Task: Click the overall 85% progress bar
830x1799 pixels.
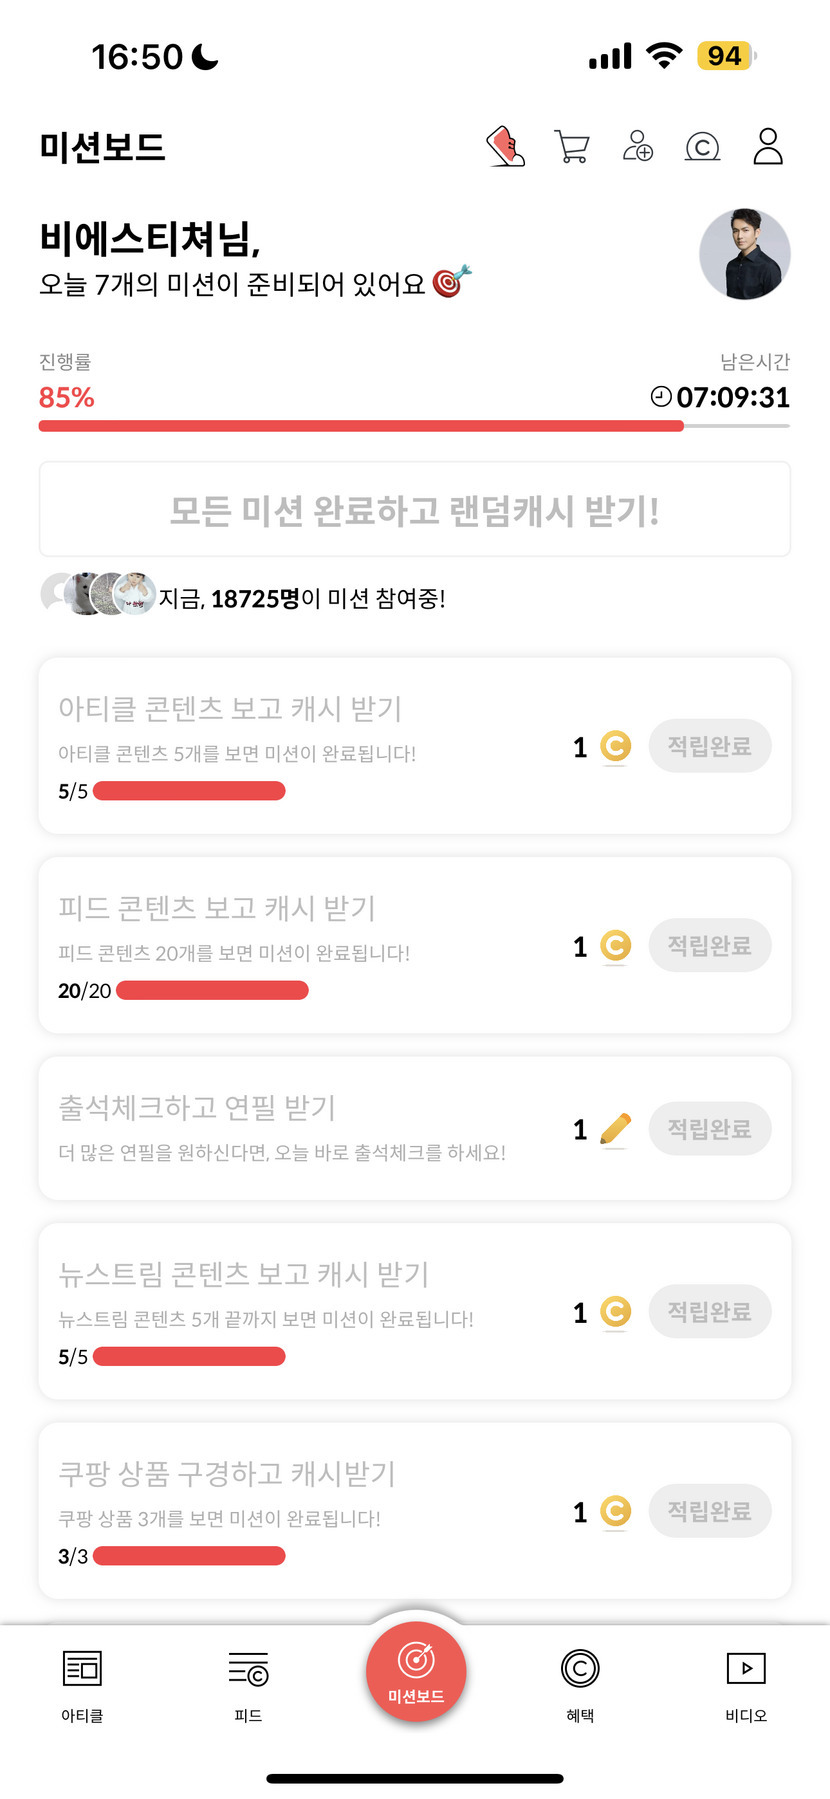Action: point(414,426)
